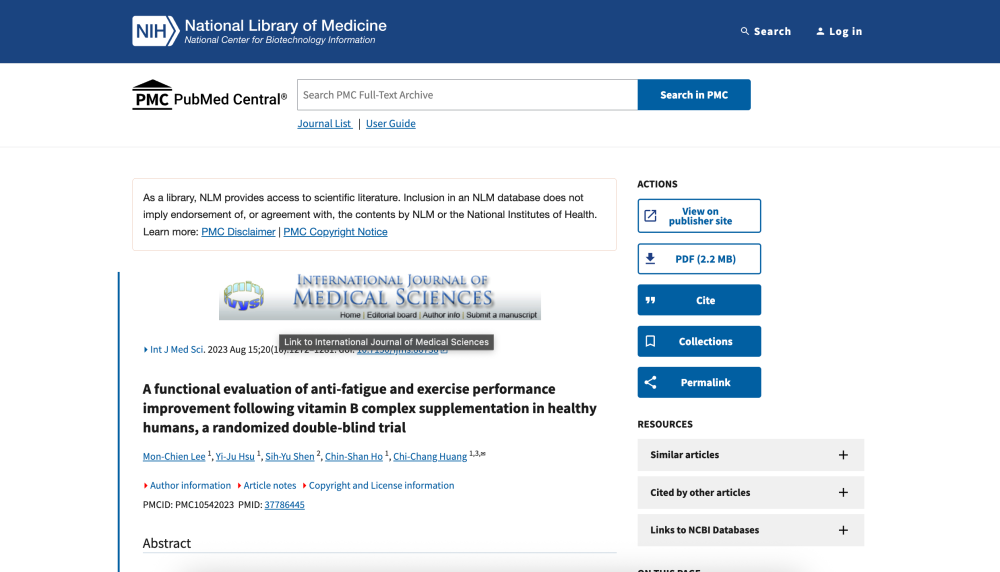Click the RESOURCES sidebar heading
Viewport: 1000px width, 572px height.
point(665,424)
